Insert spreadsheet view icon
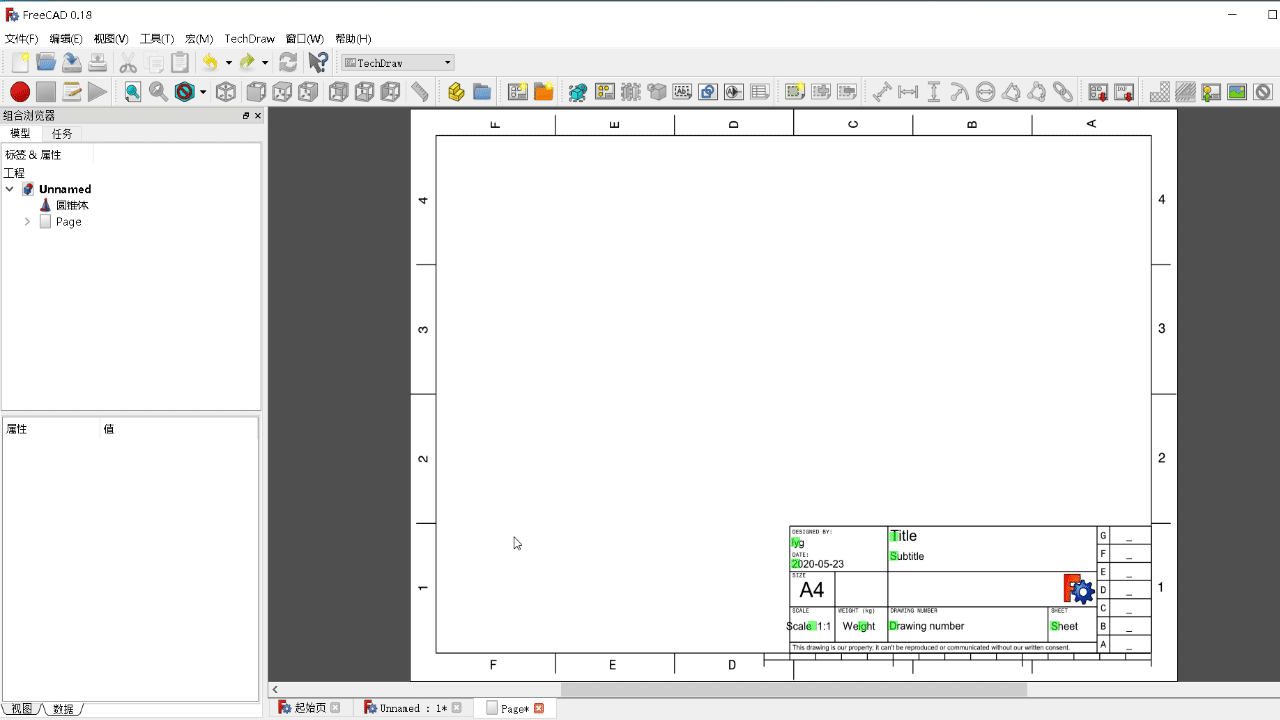This screenshot has height=720, width=1280. coord(760,92)
